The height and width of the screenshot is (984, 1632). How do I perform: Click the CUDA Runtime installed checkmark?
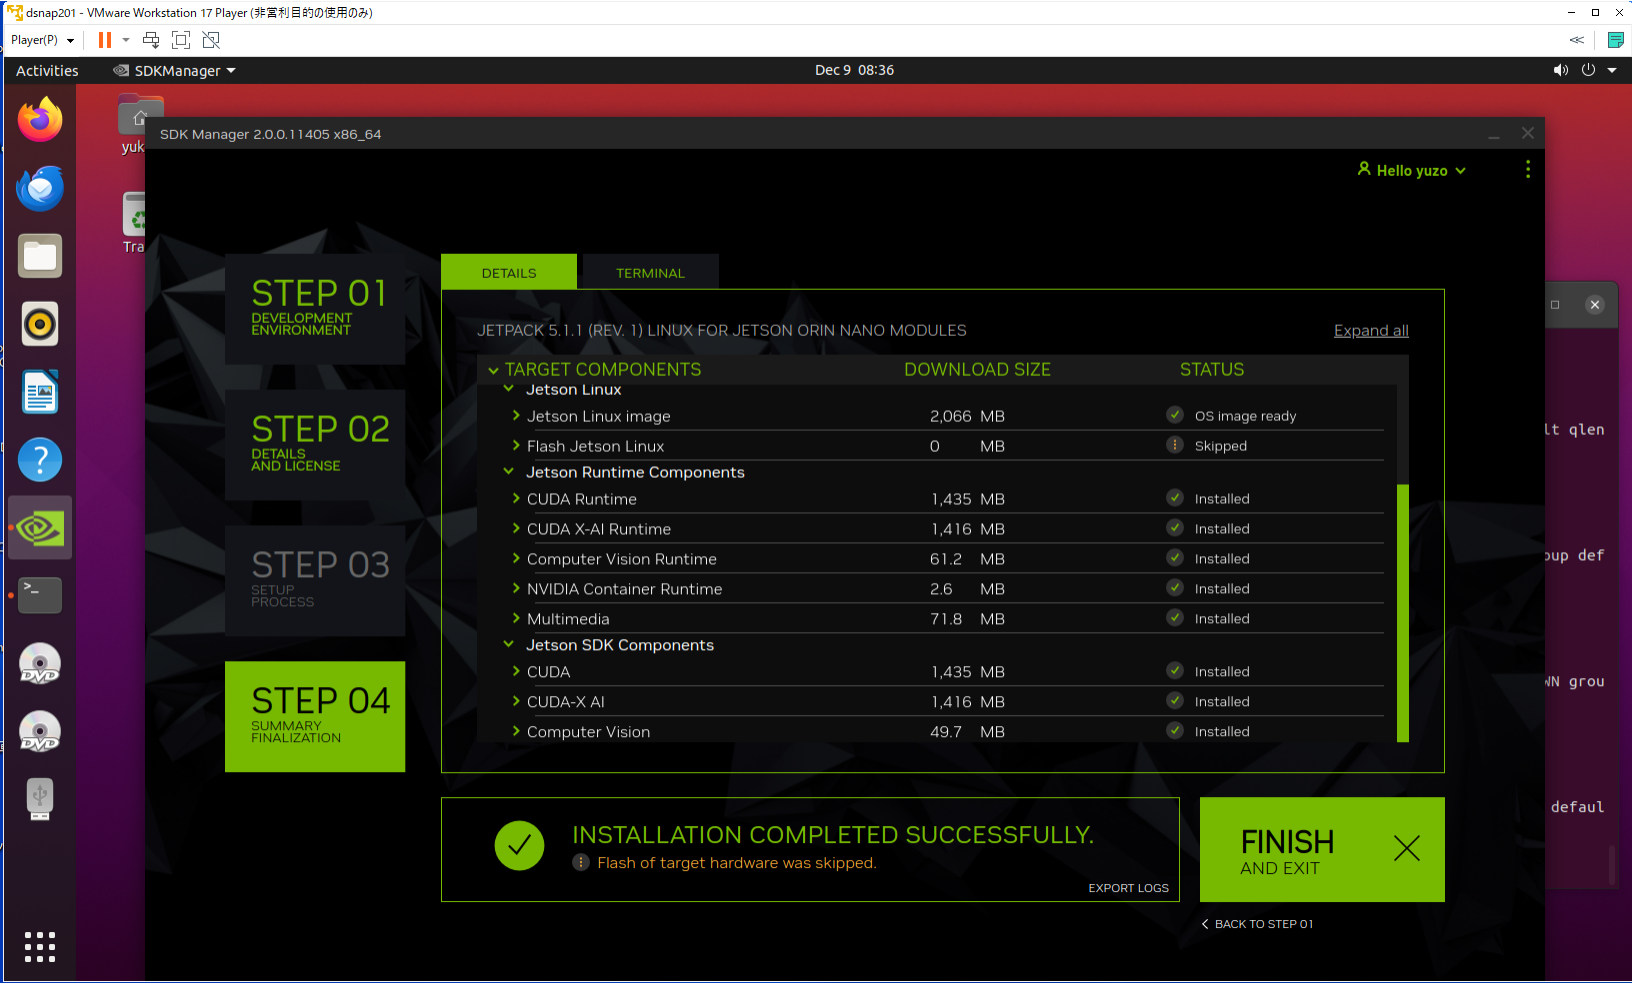1175,498
